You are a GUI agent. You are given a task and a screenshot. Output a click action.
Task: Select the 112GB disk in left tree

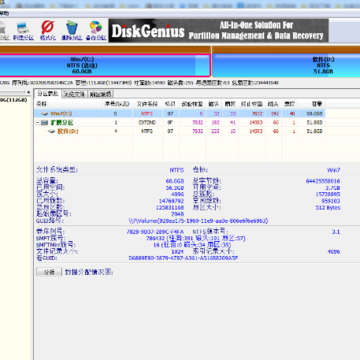(13, 100)
